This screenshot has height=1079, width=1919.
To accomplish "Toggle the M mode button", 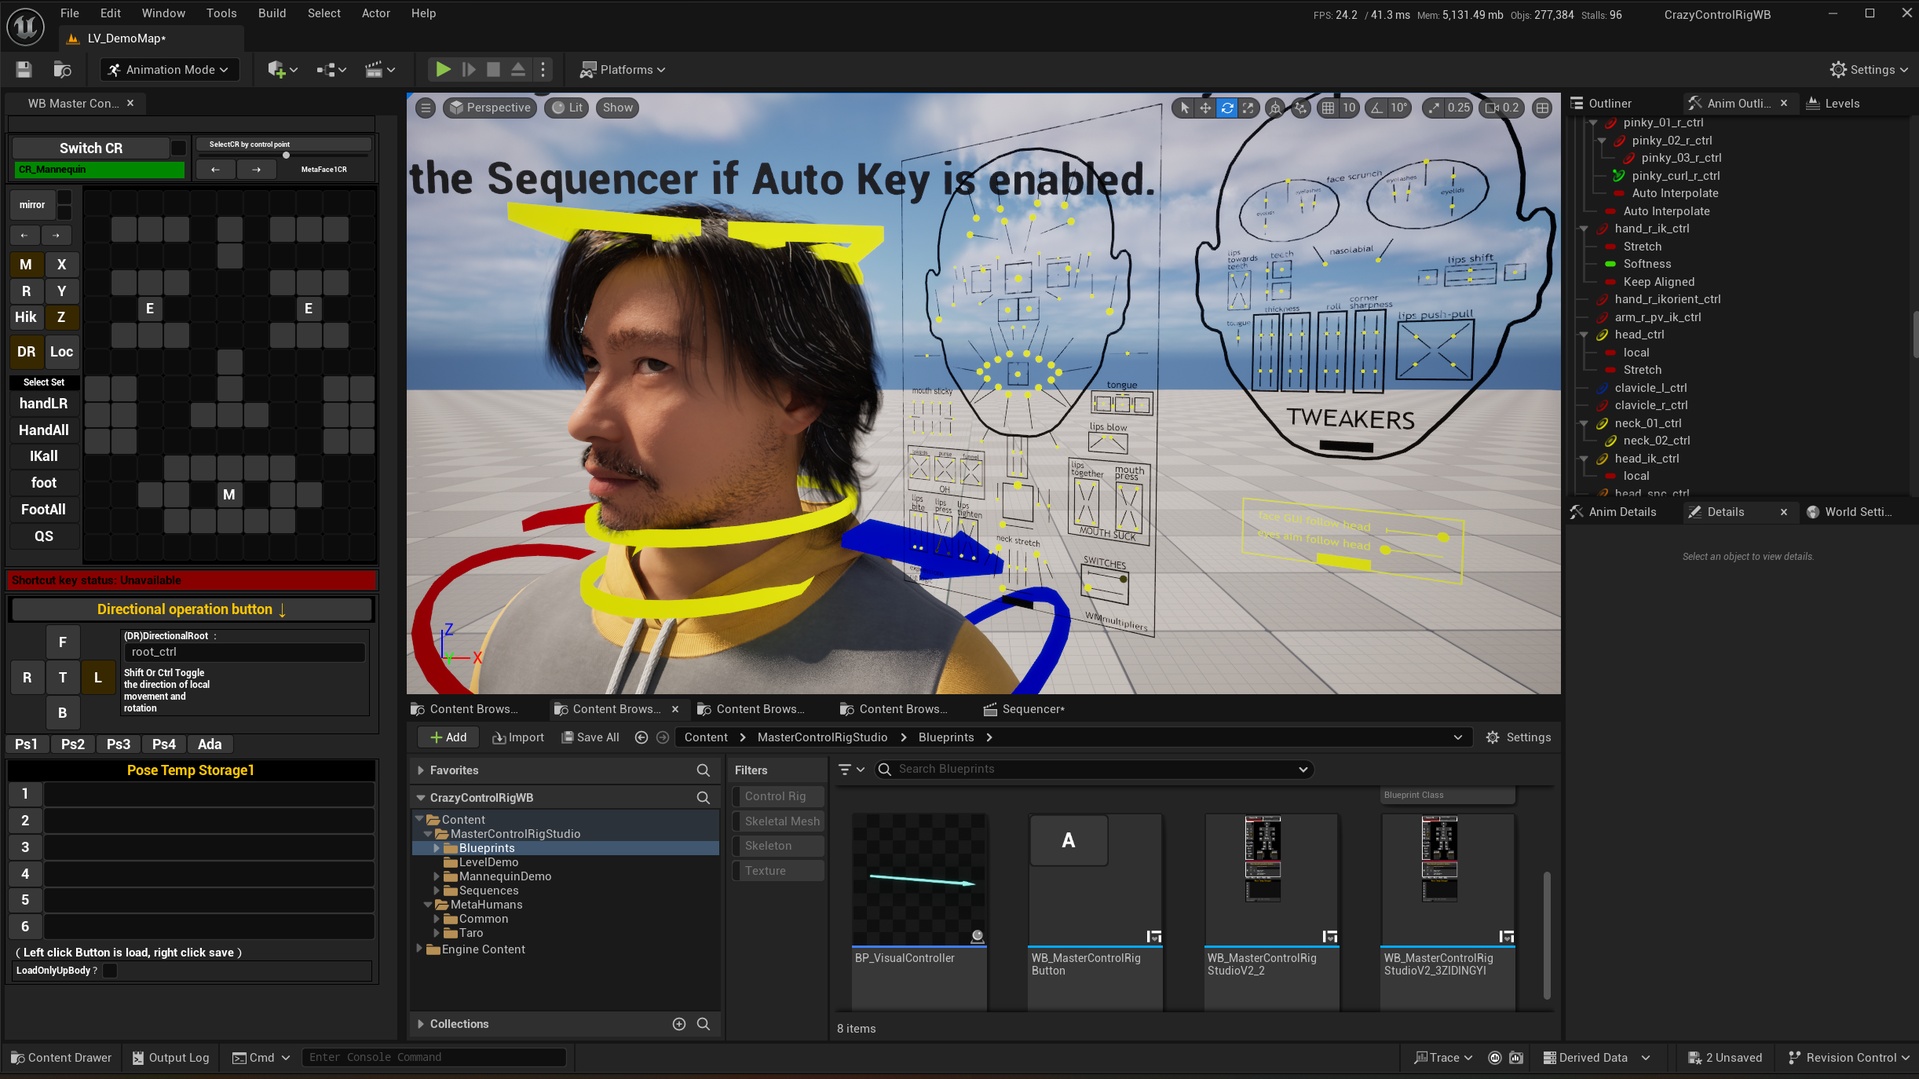I will [x=26, y=265].
